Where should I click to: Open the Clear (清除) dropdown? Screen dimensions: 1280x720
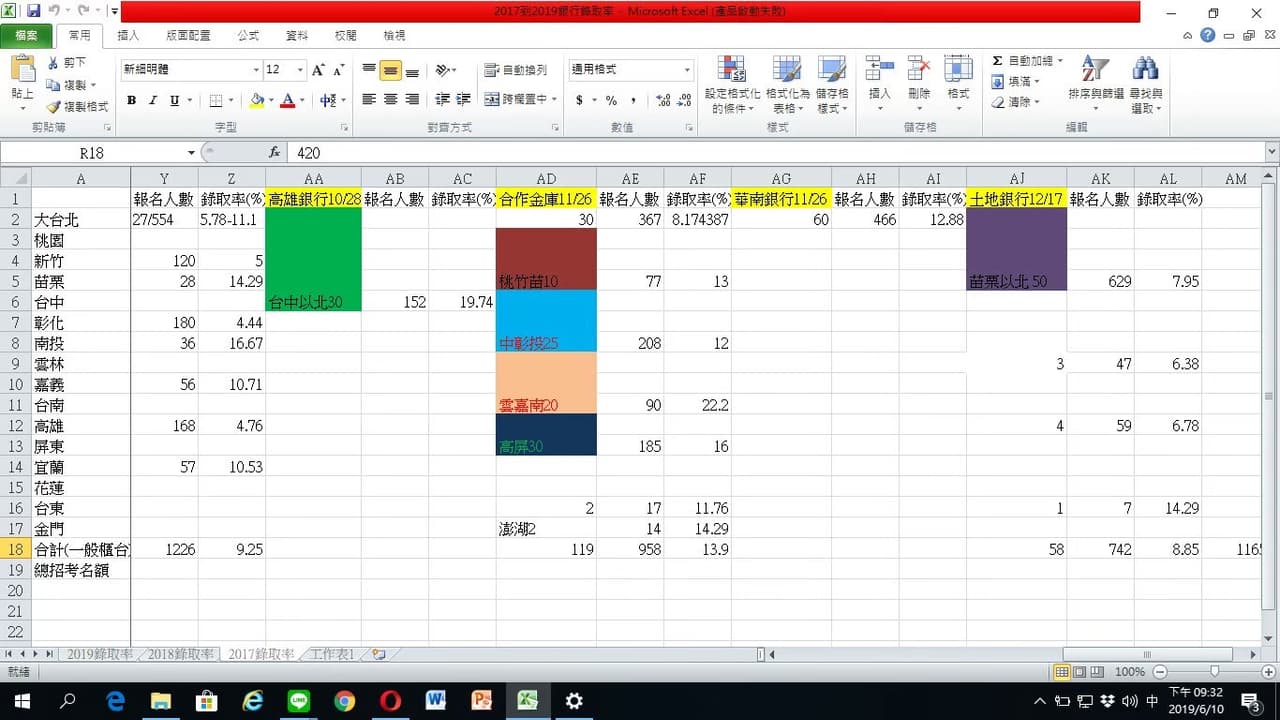(1016, 102)
